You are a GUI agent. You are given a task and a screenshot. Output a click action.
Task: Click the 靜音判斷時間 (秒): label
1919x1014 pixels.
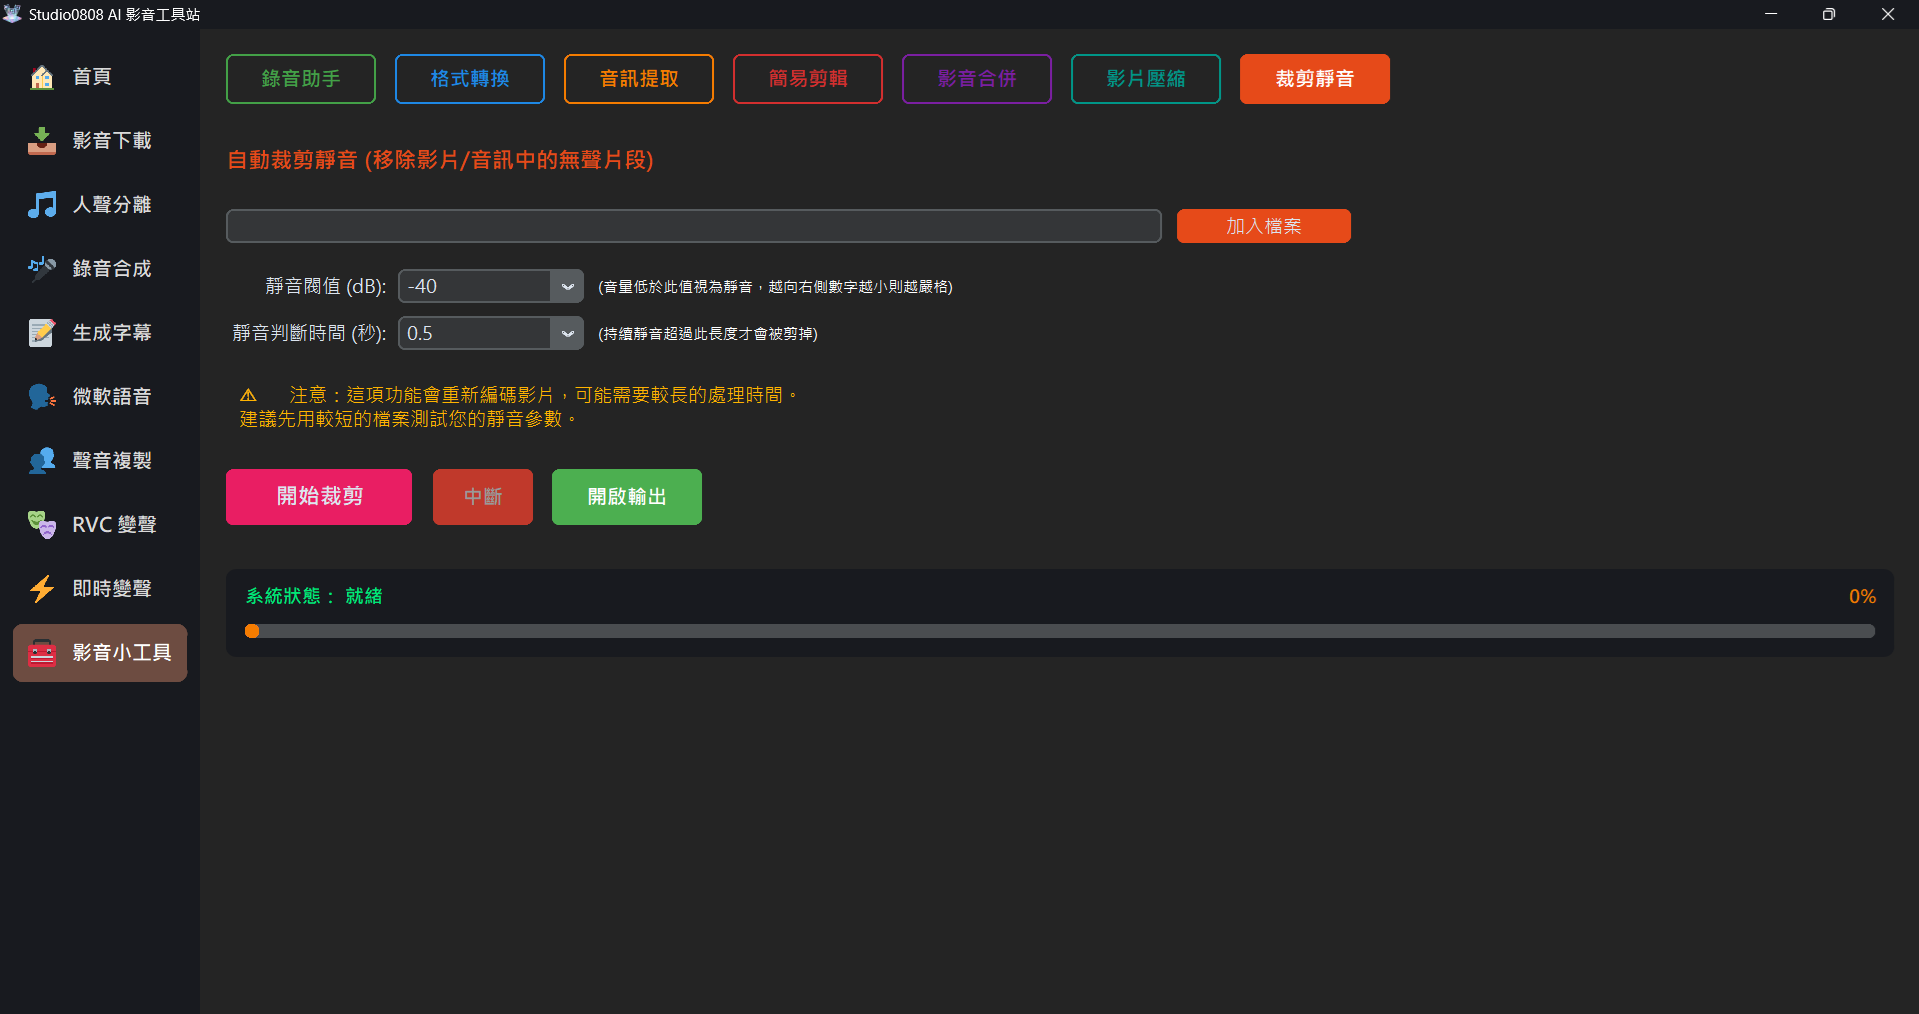pyautogui.click(x=310, y=334)
